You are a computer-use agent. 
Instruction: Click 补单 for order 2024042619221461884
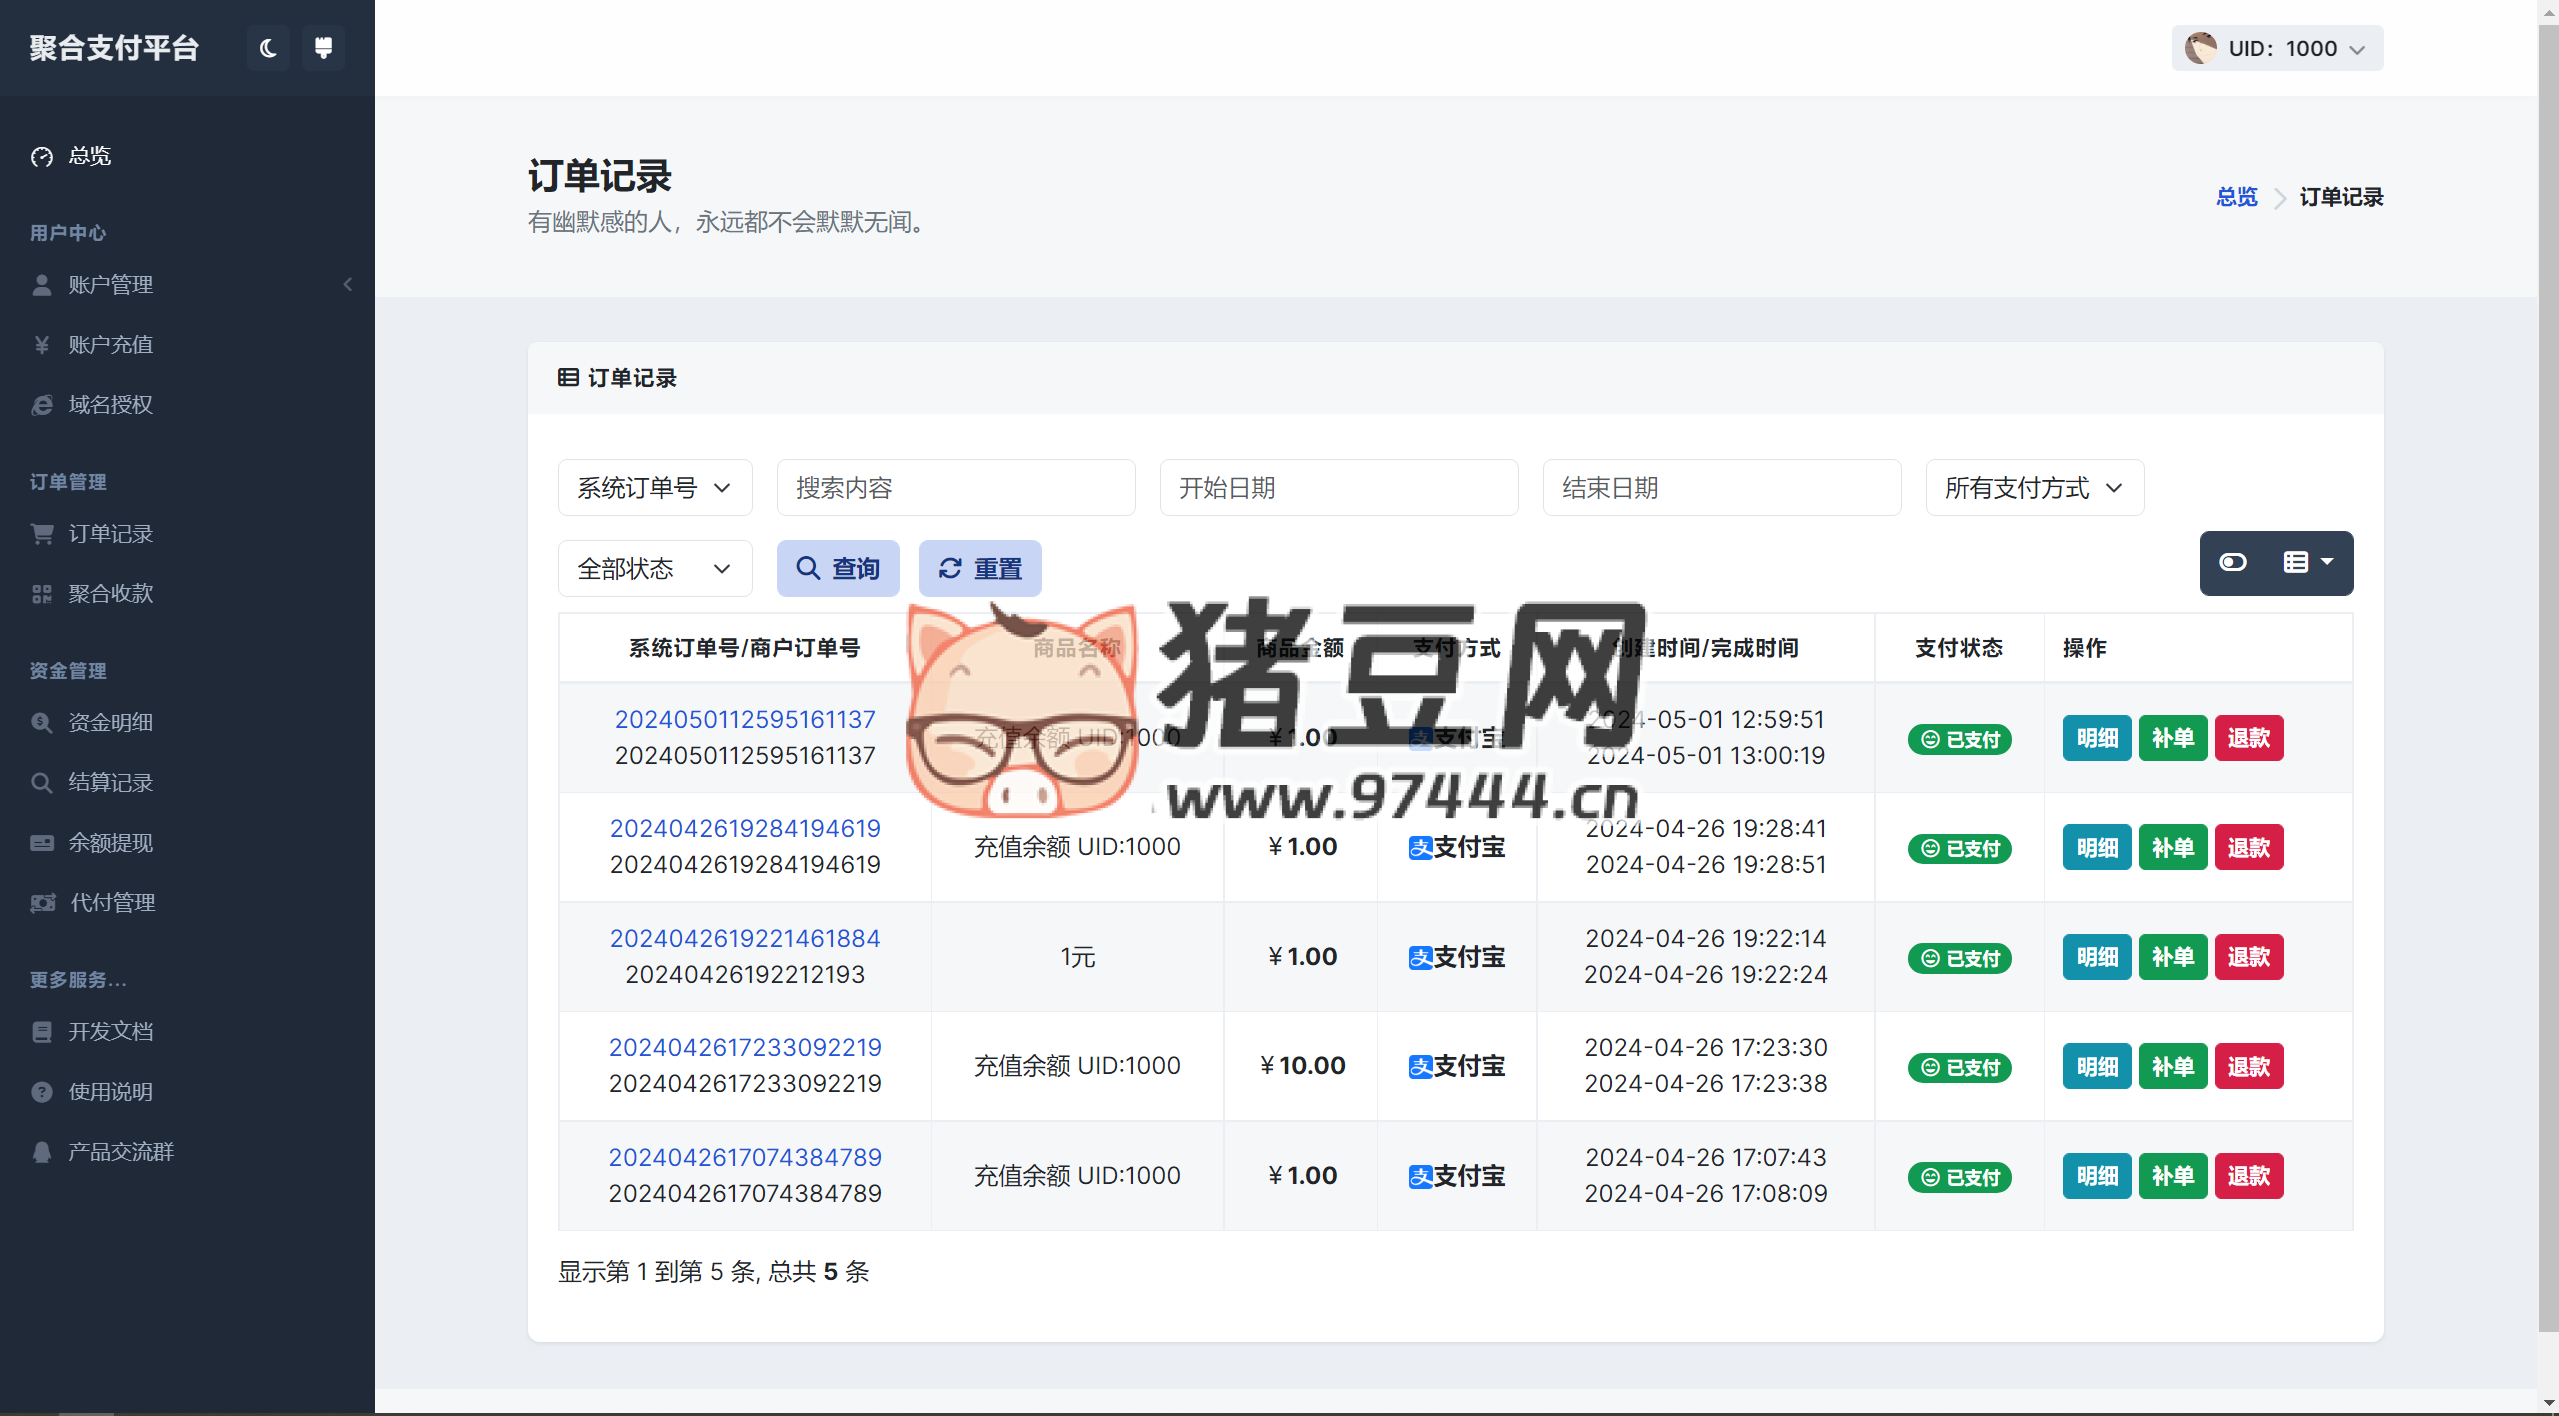click(x=2173, y=957)
